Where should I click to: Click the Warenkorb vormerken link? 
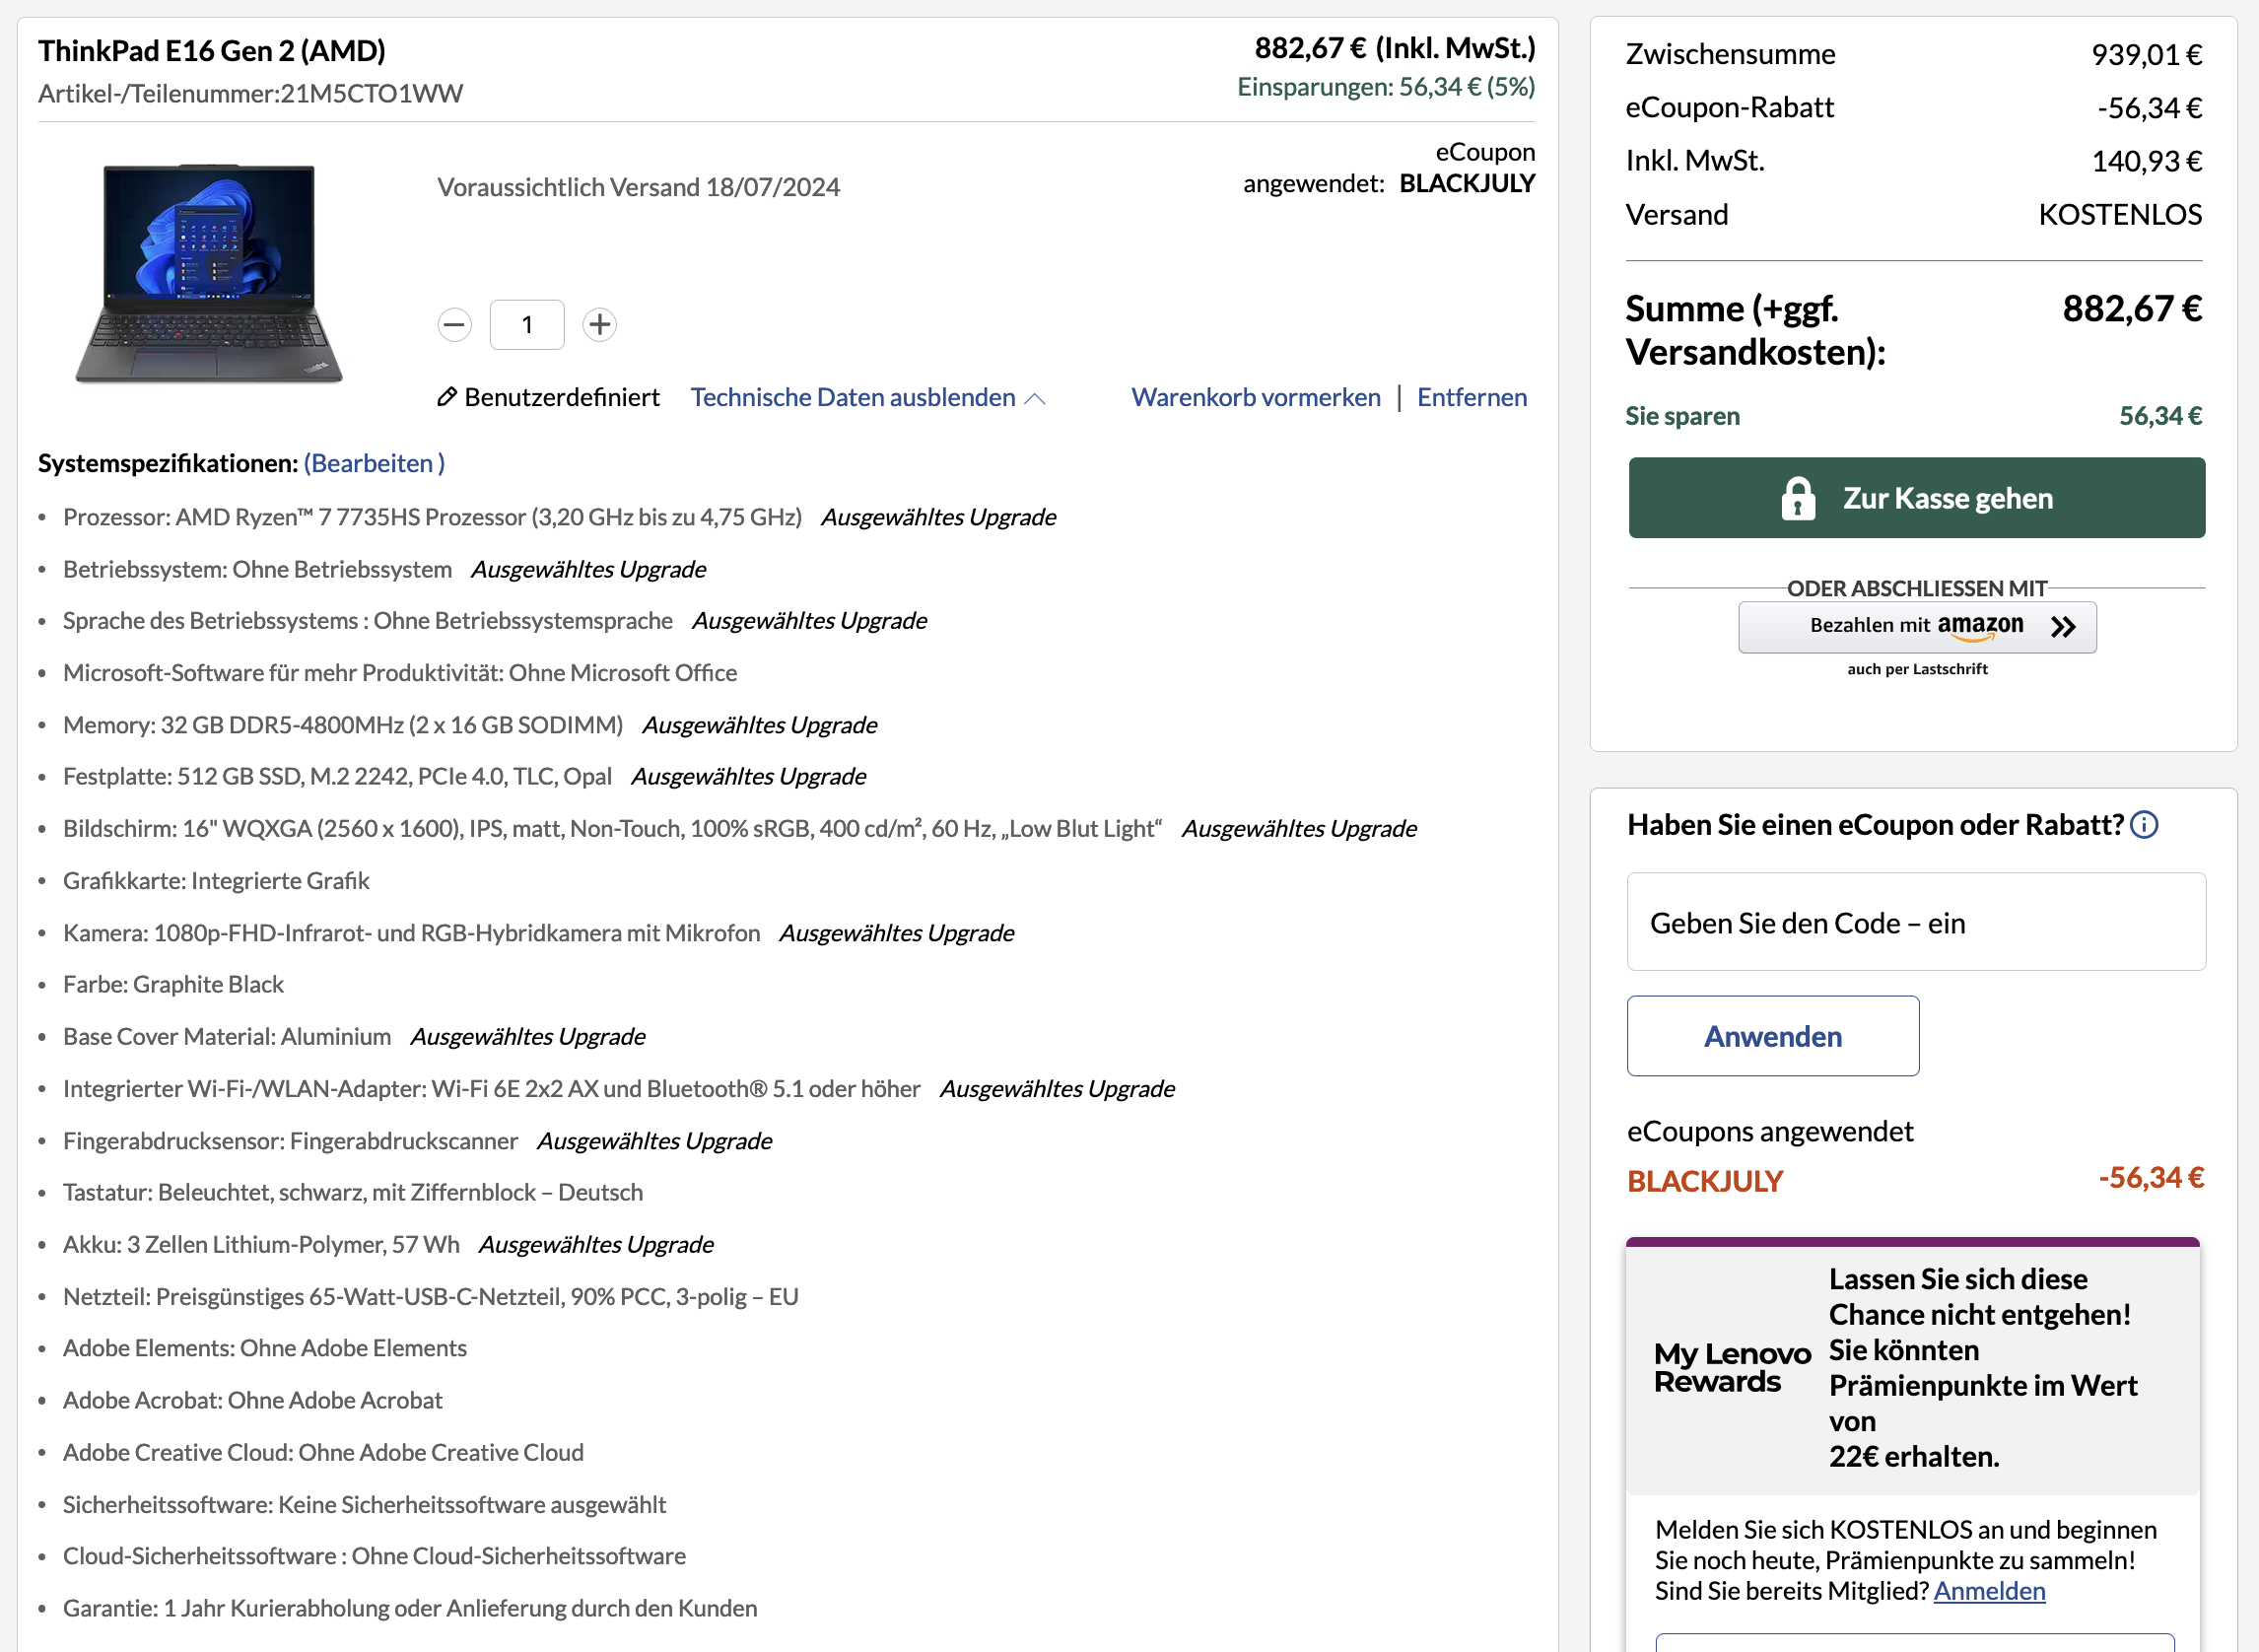pyautogui.click(x=1256, y=397)
